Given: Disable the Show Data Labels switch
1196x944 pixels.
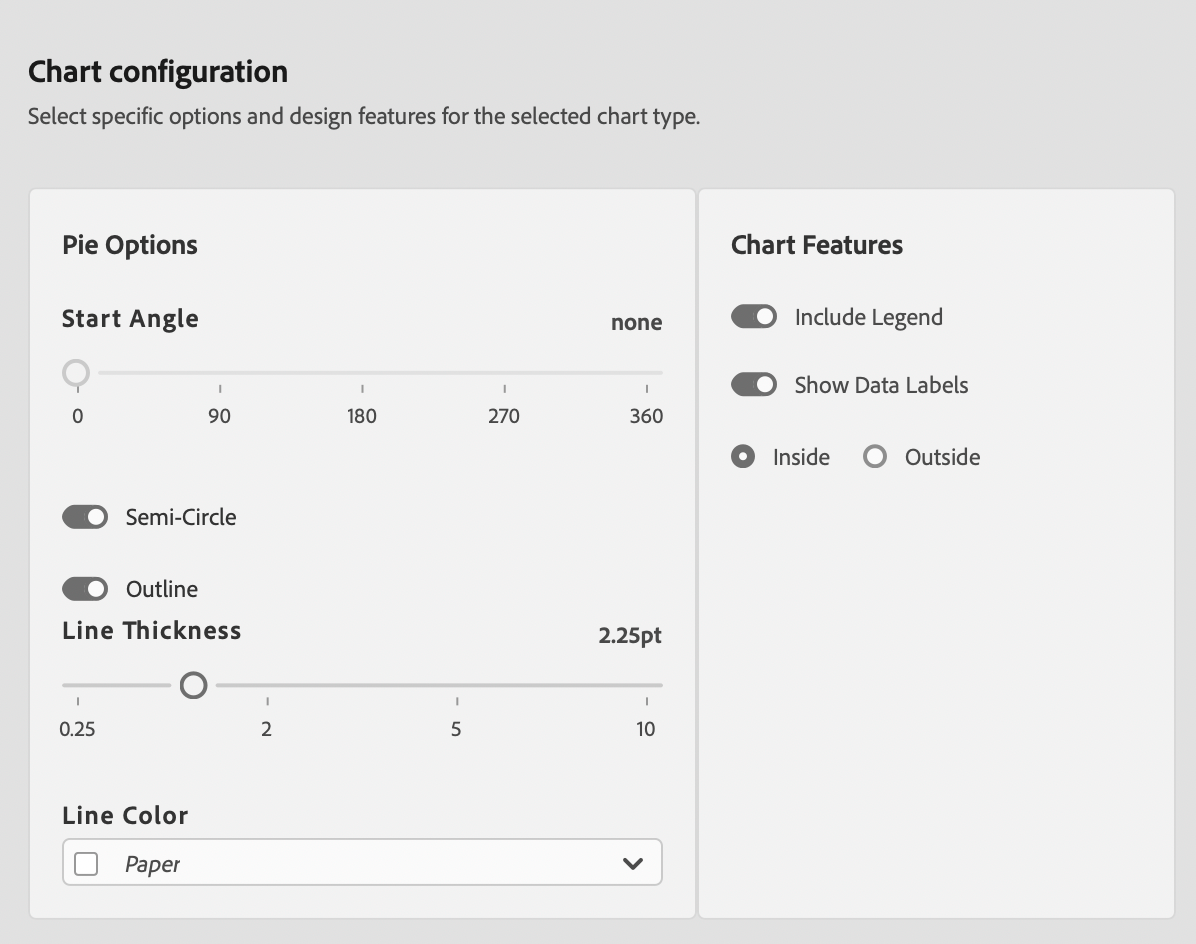Looking at the screenshot, I should pyautogui.click(x=754, y=384).
